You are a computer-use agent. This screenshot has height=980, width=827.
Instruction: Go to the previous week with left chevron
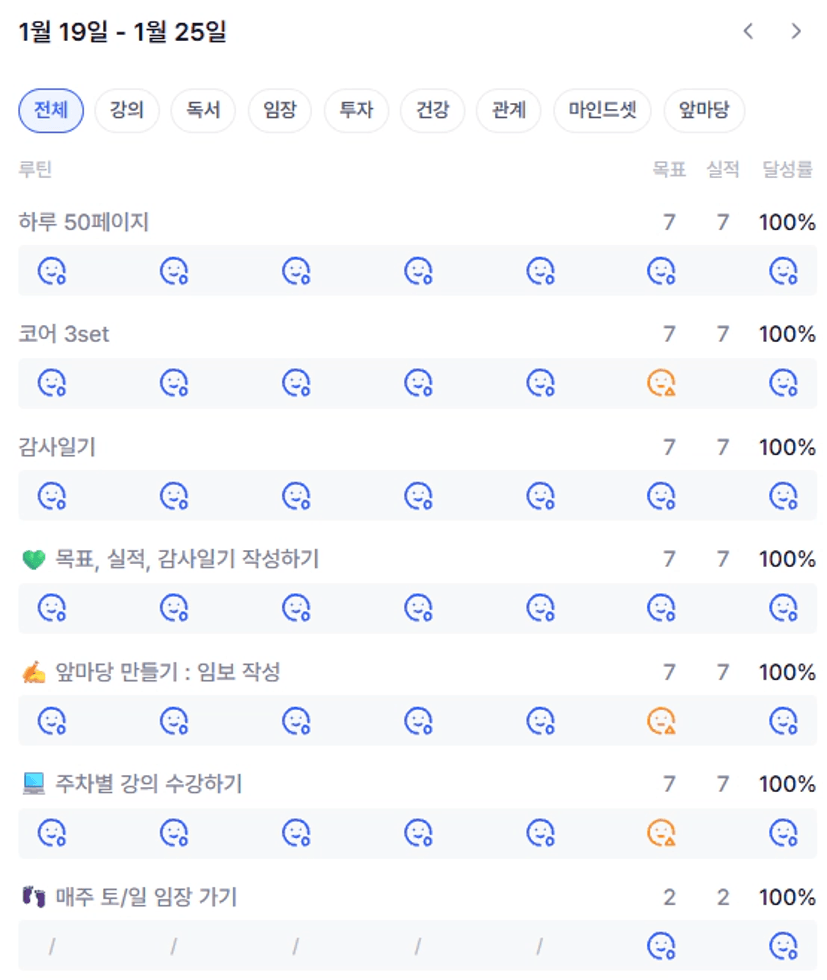click(x=748, y=32)
